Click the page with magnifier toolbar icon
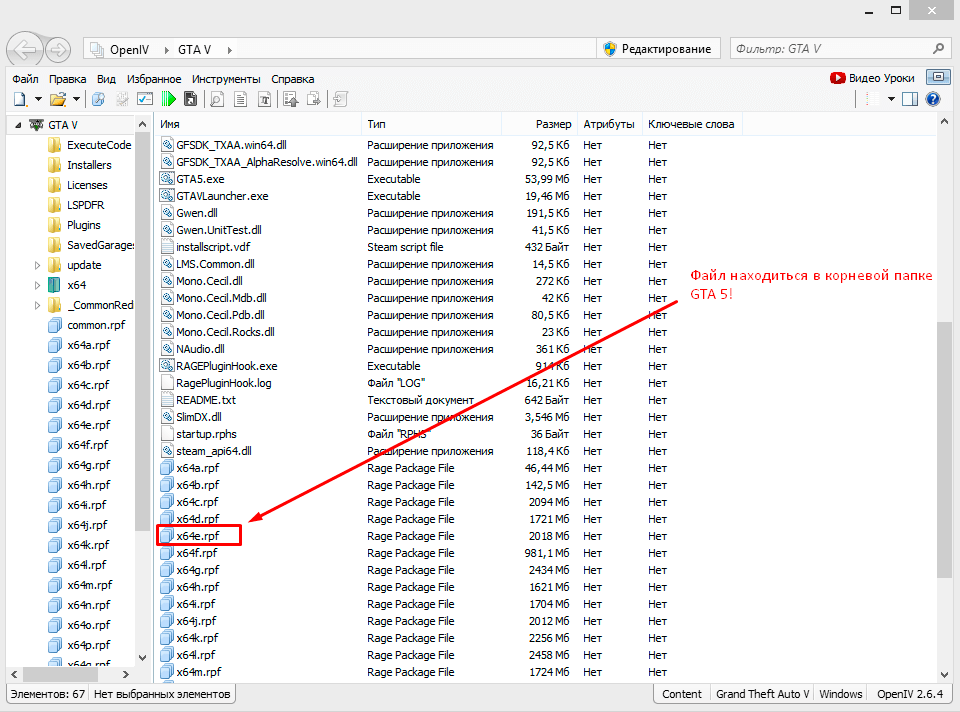This screenshot has height=712, width=960. 217,99
